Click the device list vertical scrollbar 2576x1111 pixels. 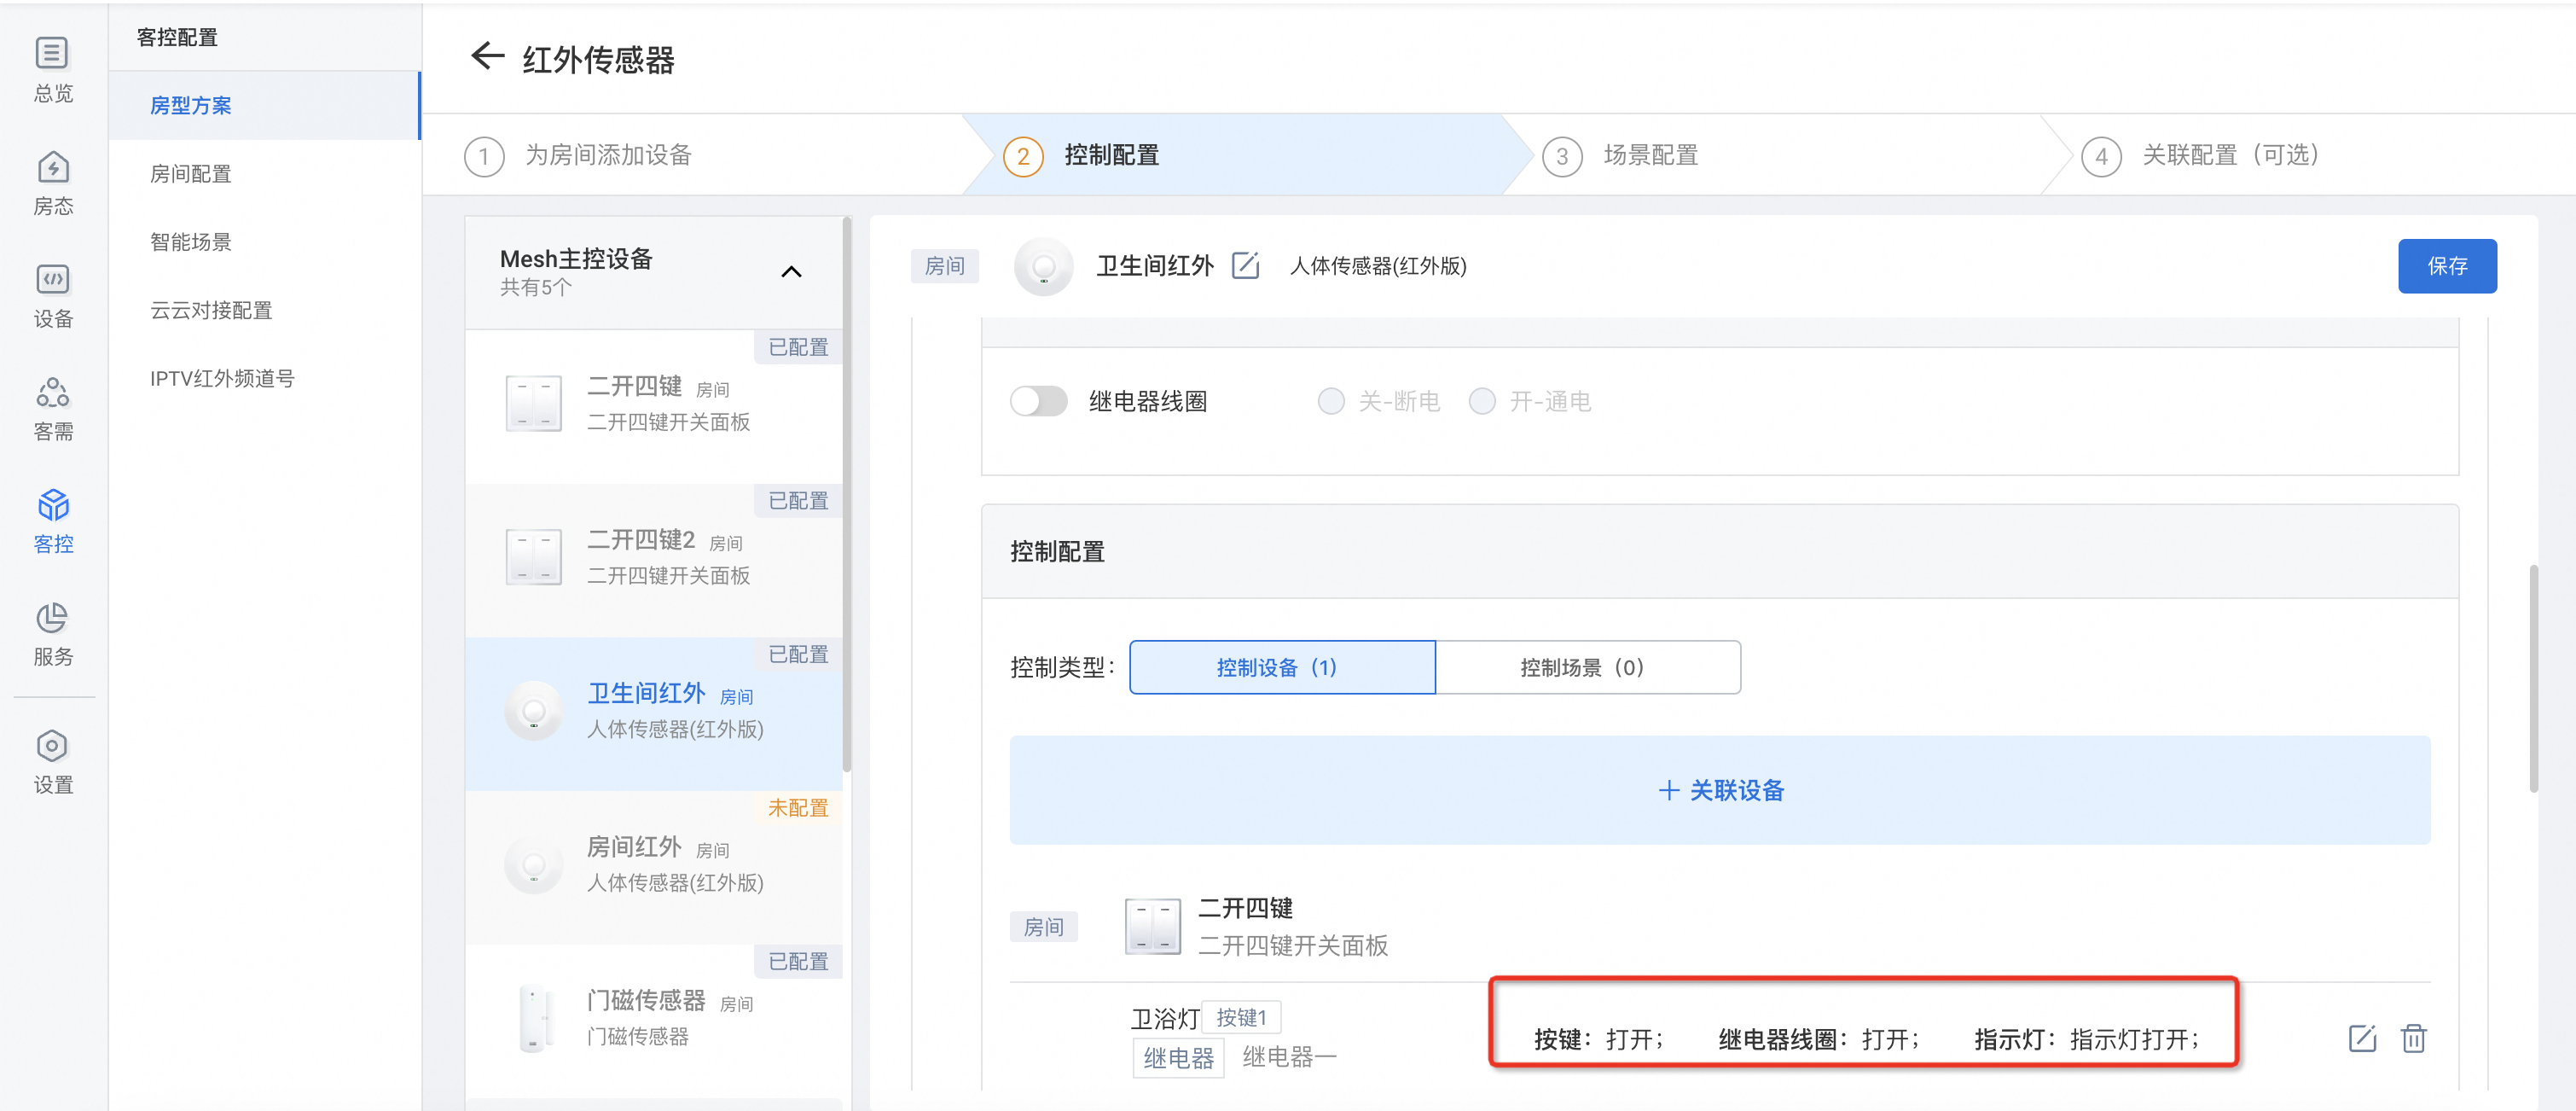[847, 495]
